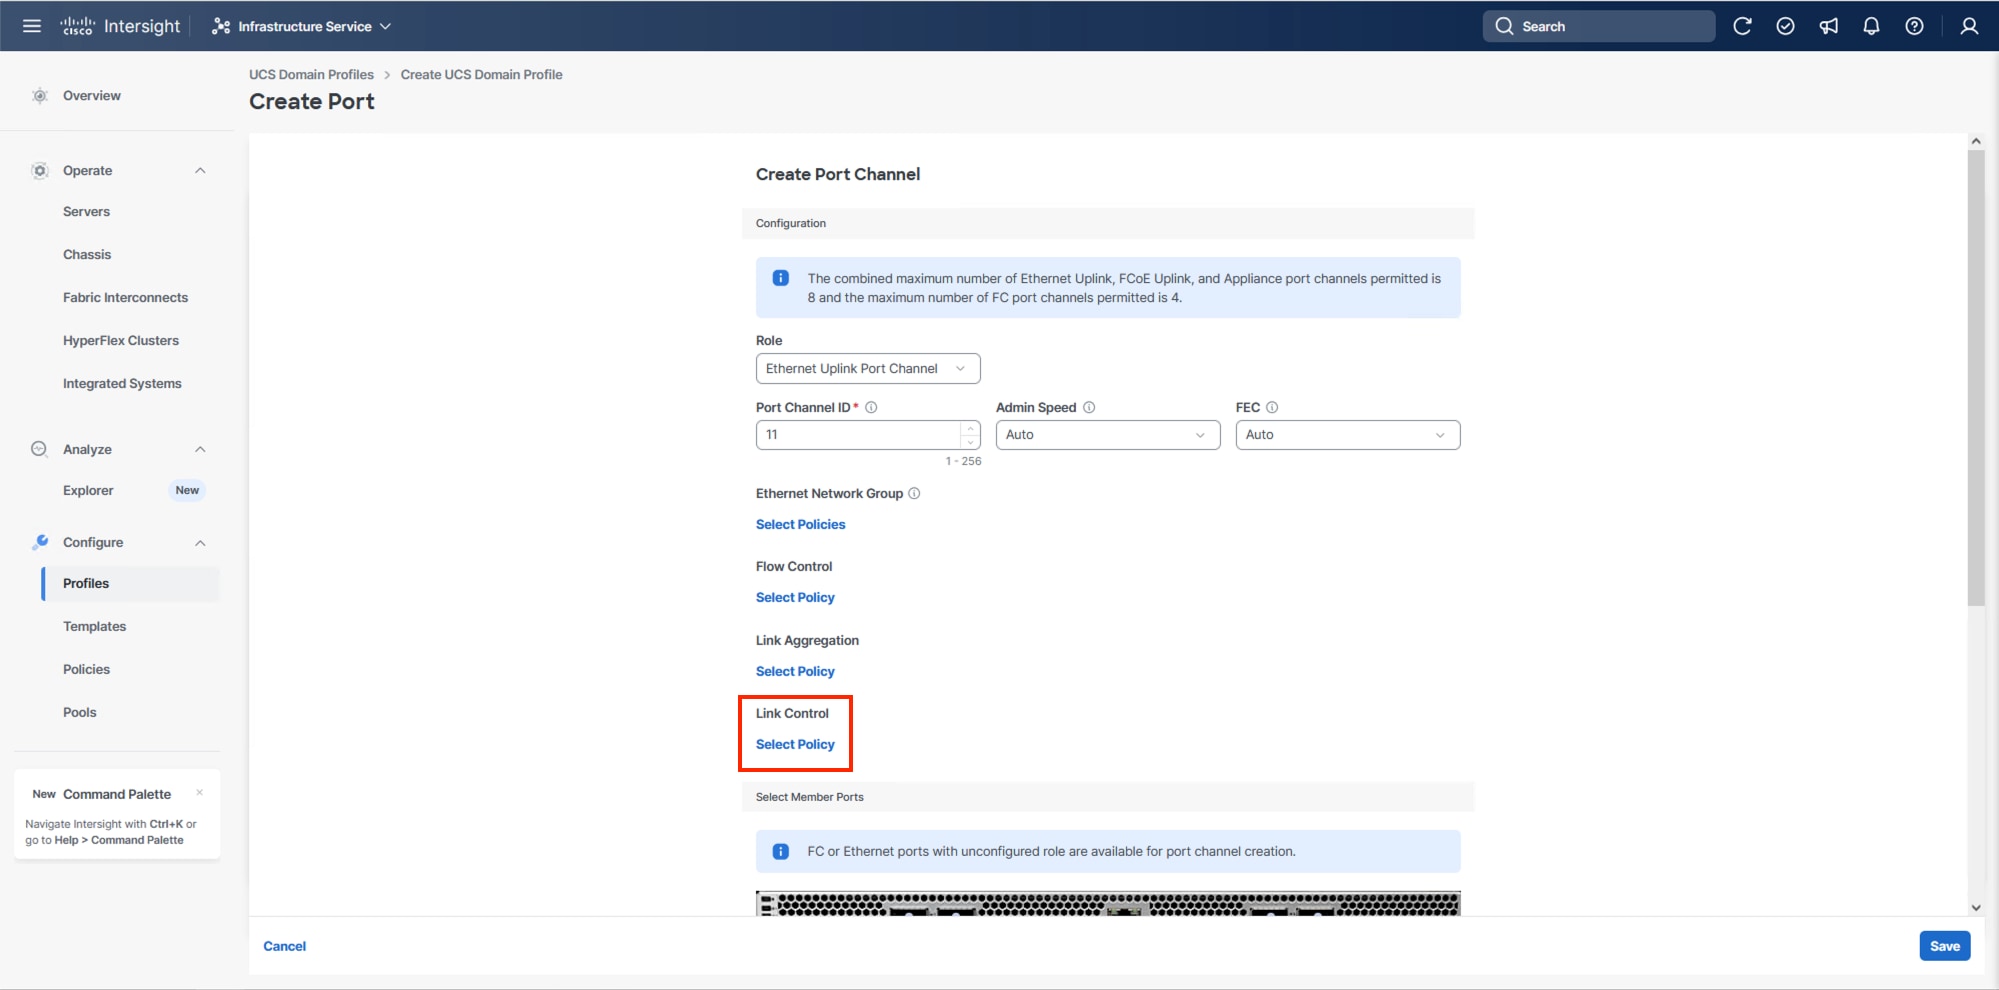Open the notifications bell
The image size is (1999, 990).
pyautogui.click(x=1871, y=26)
